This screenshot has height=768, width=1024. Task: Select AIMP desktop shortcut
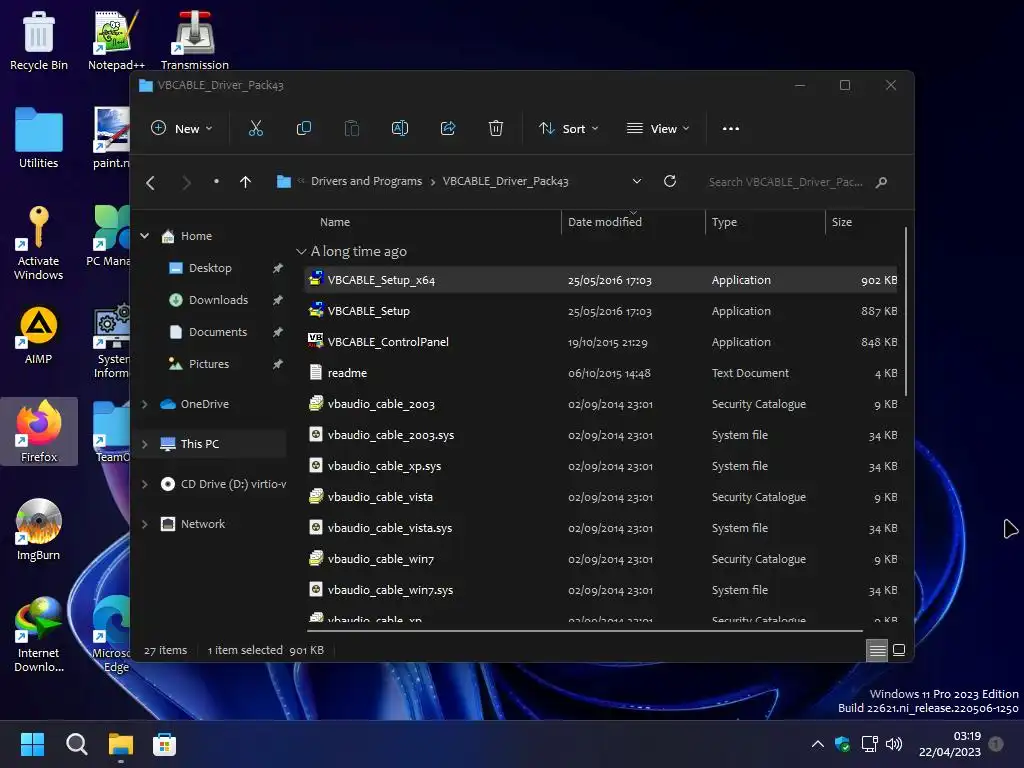click(39, 336)
